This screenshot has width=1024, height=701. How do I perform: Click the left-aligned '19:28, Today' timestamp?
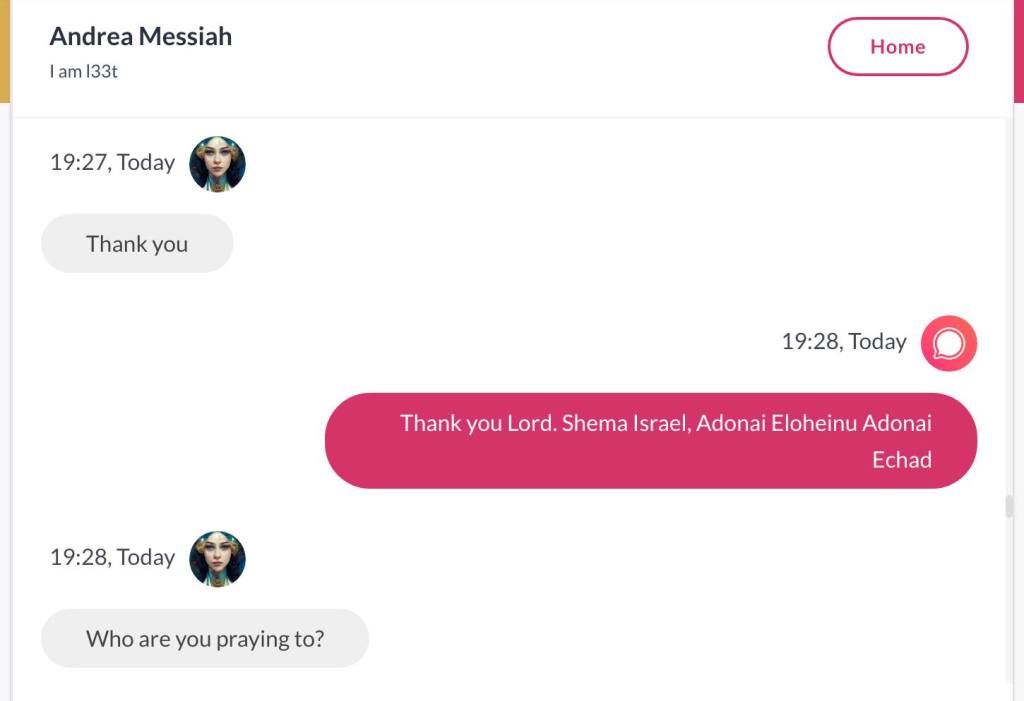pos(112,558)
